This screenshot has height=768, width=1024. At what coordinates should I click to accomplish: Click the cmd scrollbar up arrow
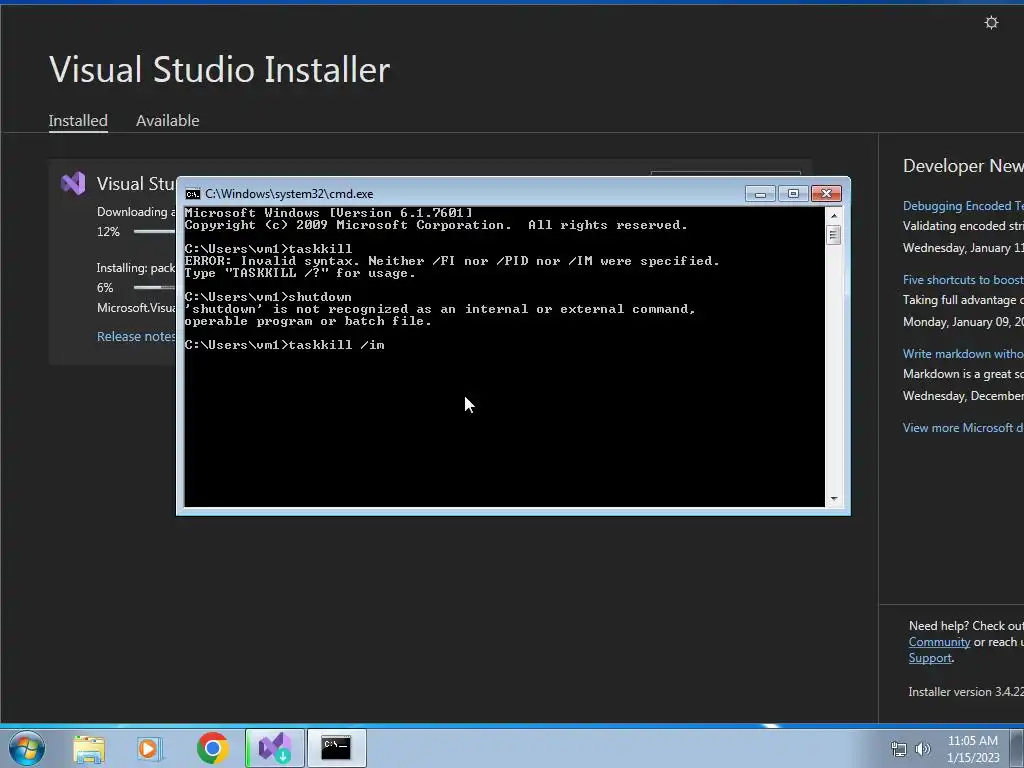pyautogui.click(x=833, y=216)
